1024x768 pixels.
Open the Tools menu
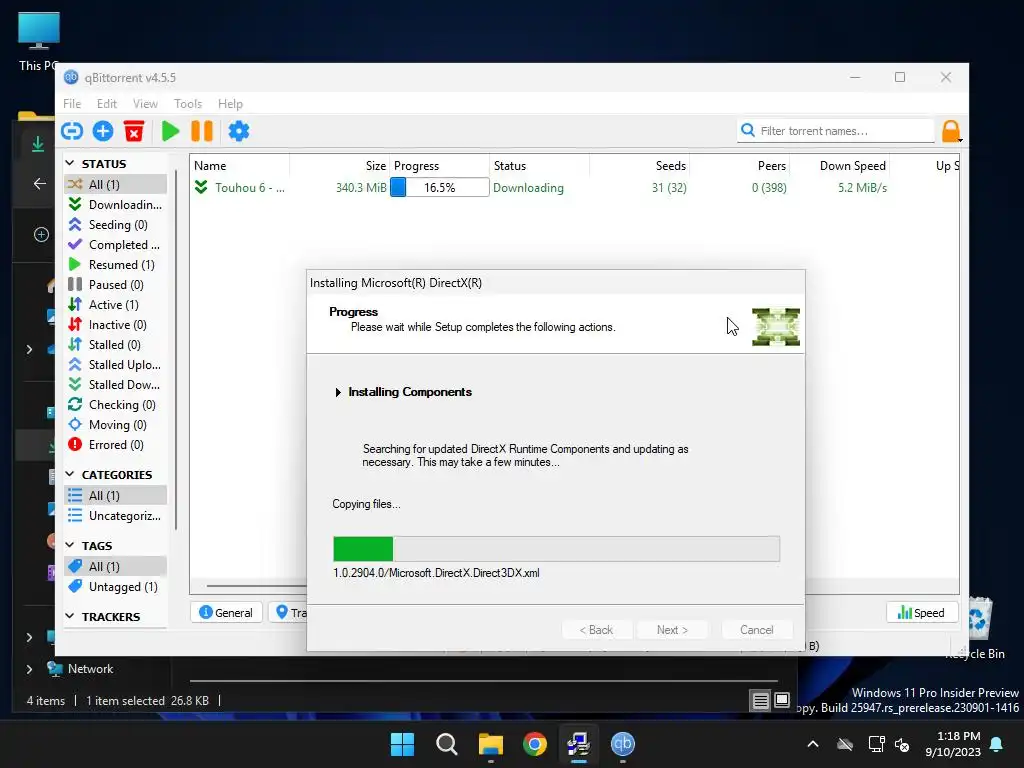pos(188,103)
